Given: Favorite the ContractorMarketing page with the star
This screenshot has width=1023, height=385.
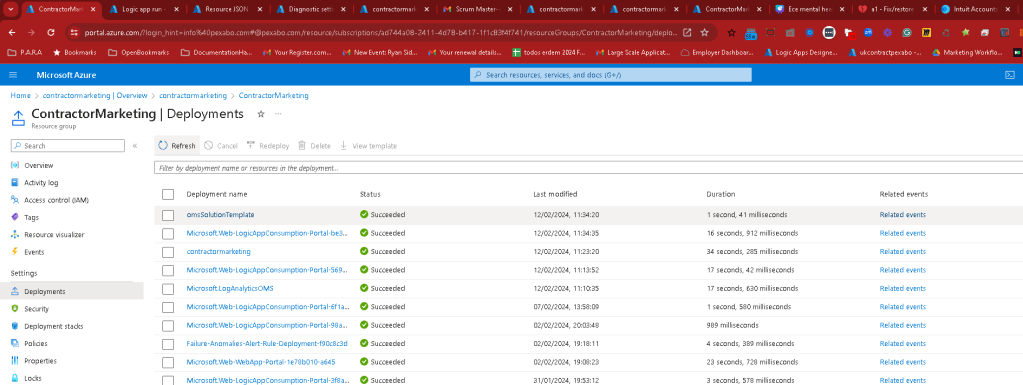Looking at the screenshot, I should 261,114.
